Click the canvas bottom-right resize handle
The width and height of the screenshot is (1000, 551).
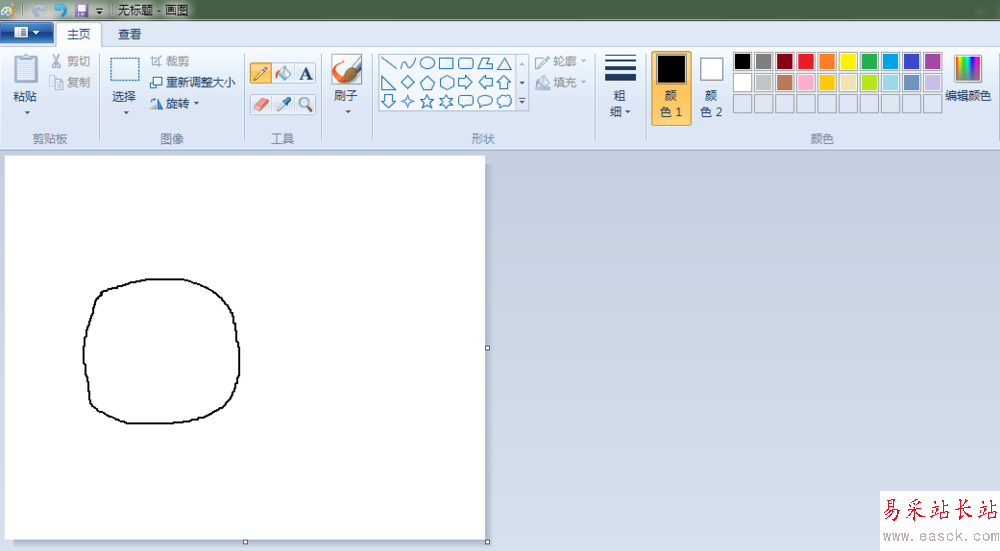coord(487,541)
